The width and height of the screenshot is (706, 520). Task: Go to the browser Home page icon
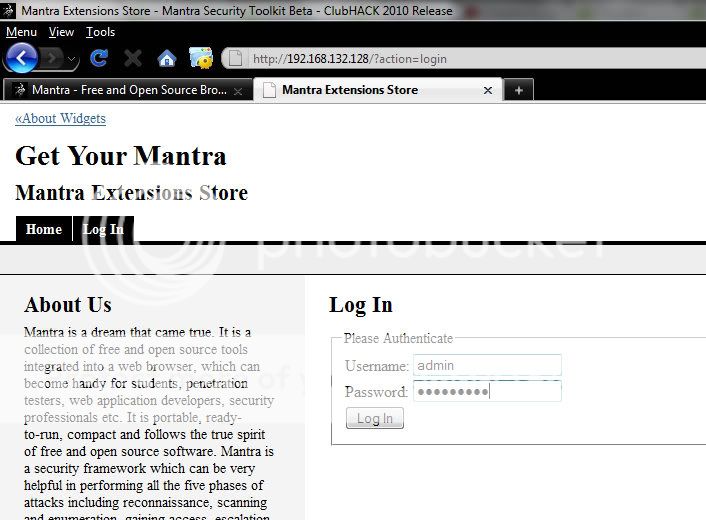tap(166, 59)
